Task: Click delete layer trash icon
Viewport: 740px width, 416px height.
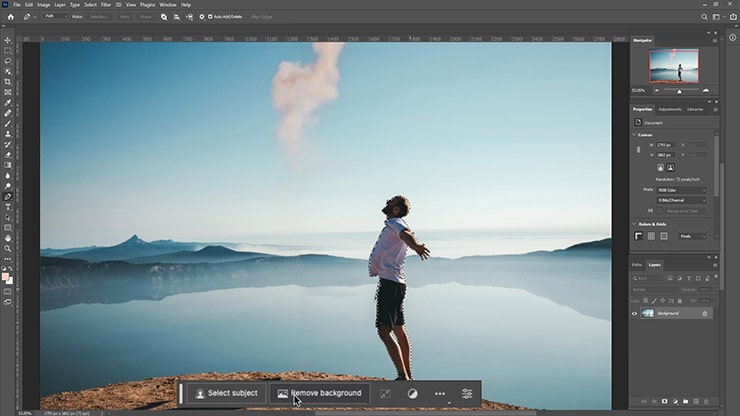Action: pos(706,401)
